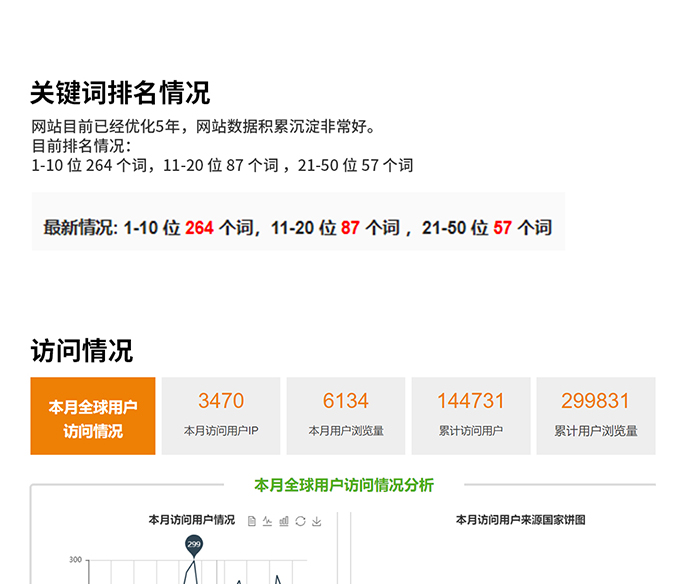This screenshot has width=700, height=584.
Task: Click the 关键词排名情况 heading
Action: pos(120,93)
